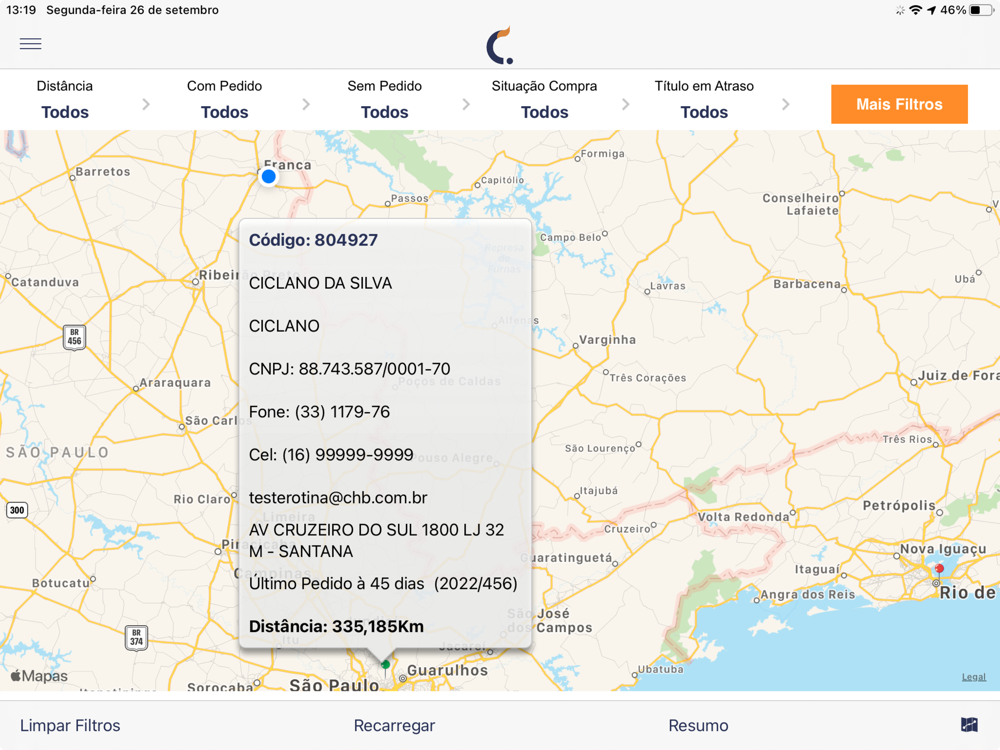The height and width of the screenshot is (750, 1000).
Task: Expand chevron after Situação Compra filter
Action: coord(626,104)
